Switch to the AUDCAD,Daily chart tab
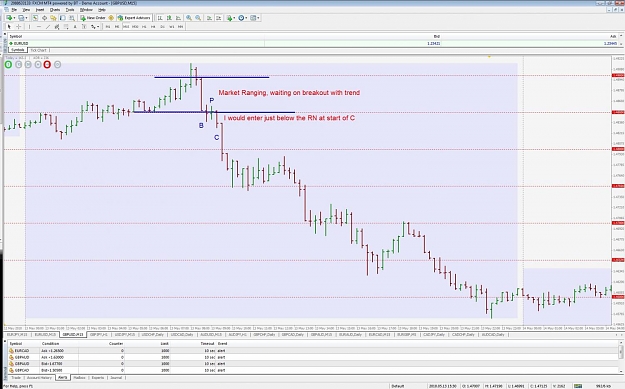Viewport: 625px width, 389px height. 493,335
